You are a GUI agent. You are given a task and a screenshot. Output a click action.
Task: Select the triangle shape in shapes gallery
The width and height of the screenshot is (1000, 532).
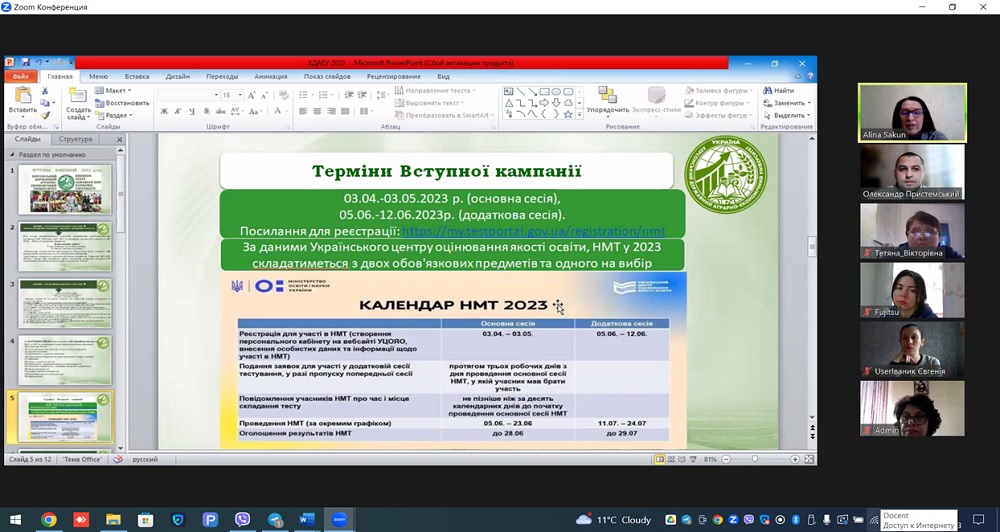click(509, 103)
